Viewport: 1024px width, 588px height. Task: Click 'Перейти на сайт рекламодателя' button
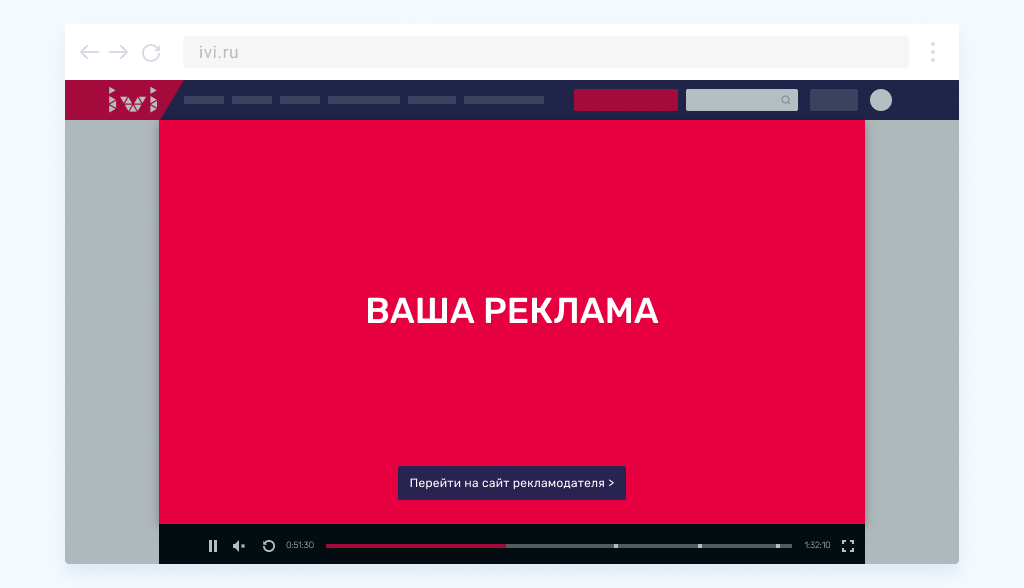(512, 483)
